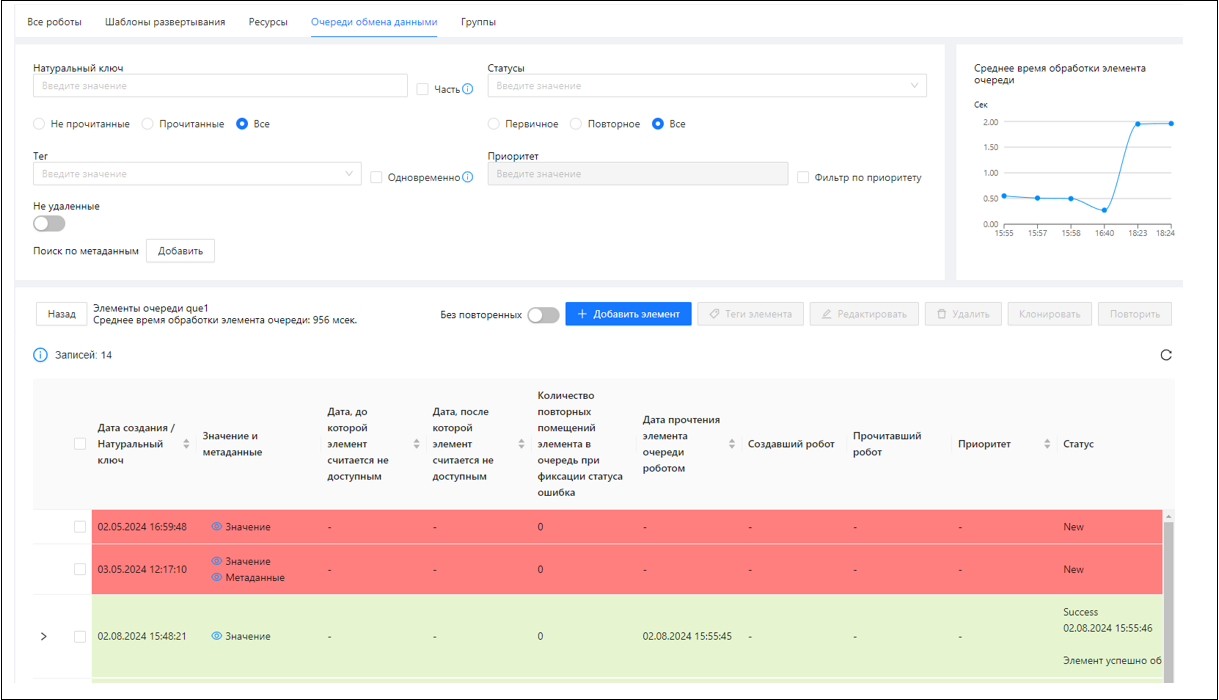View Значение of the 02.08.2024 15:48:21 row
Image resolution: width=1219 pixels, height=700 pixels.
(x=240, y=636)
